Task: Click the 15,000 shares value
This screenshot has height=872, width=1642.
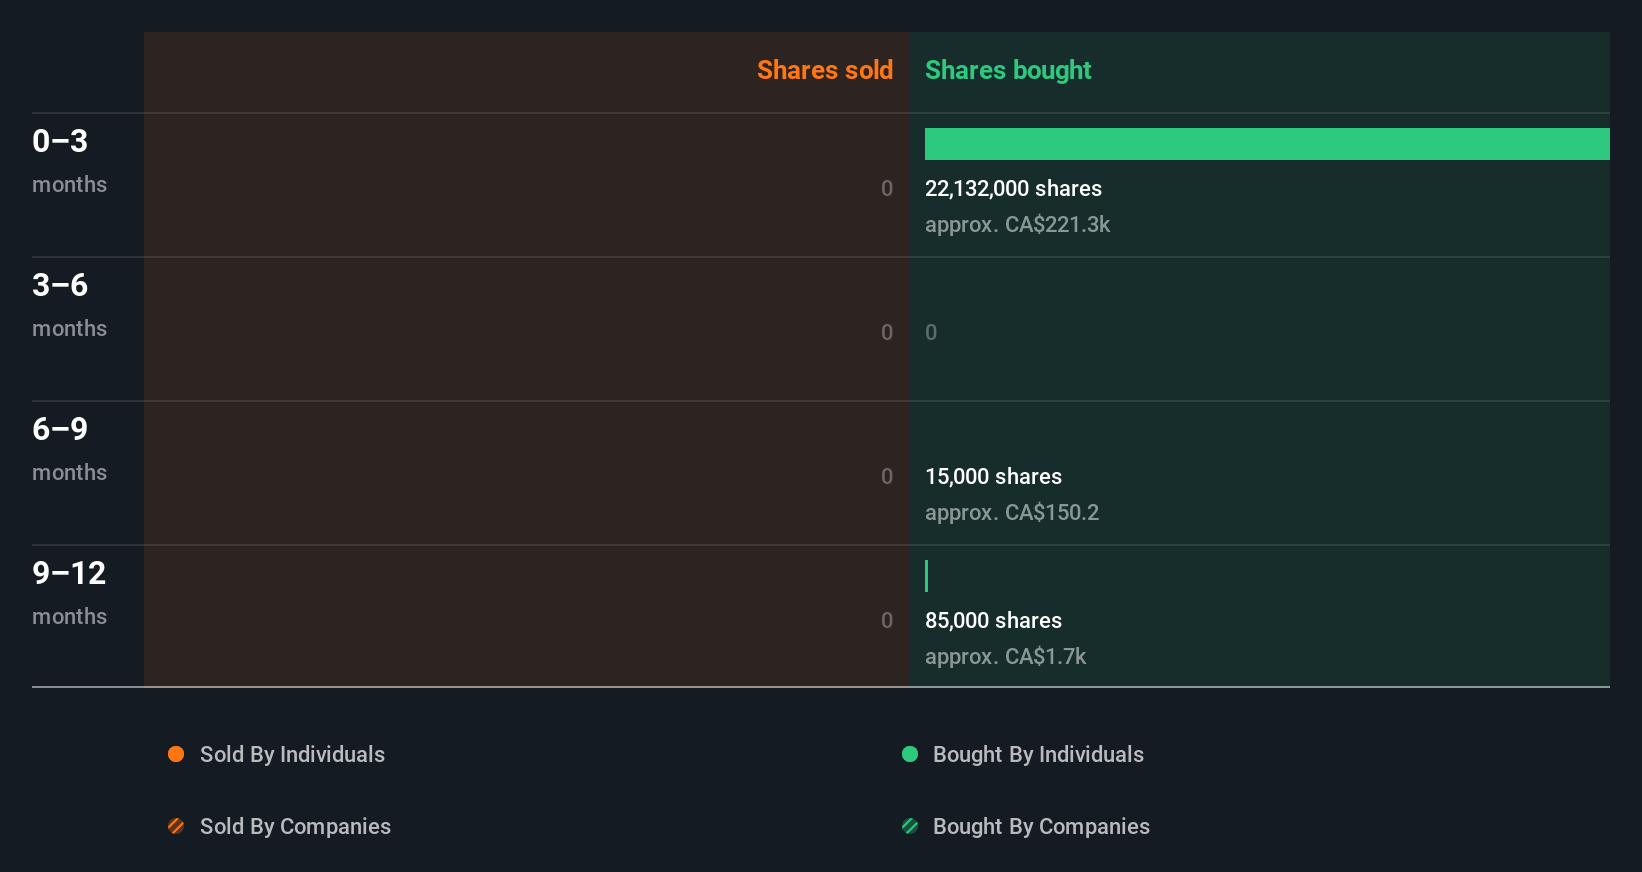Action: [993, 477]
